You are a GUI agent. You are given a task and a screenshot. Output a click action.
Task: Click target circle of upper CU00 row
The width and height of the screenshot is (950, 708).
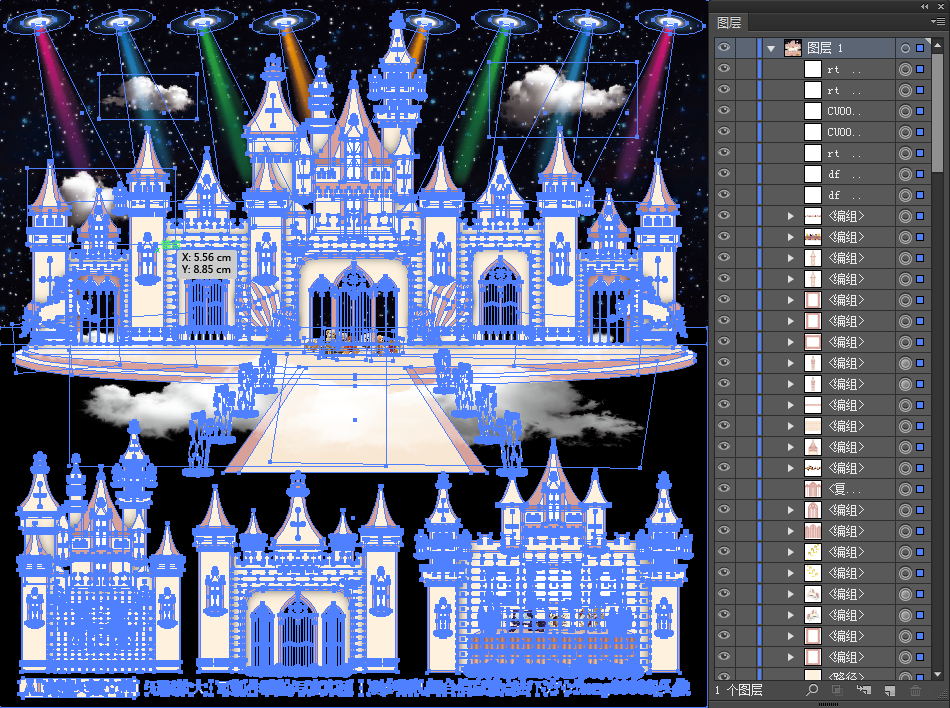click(x=905, y=111)
